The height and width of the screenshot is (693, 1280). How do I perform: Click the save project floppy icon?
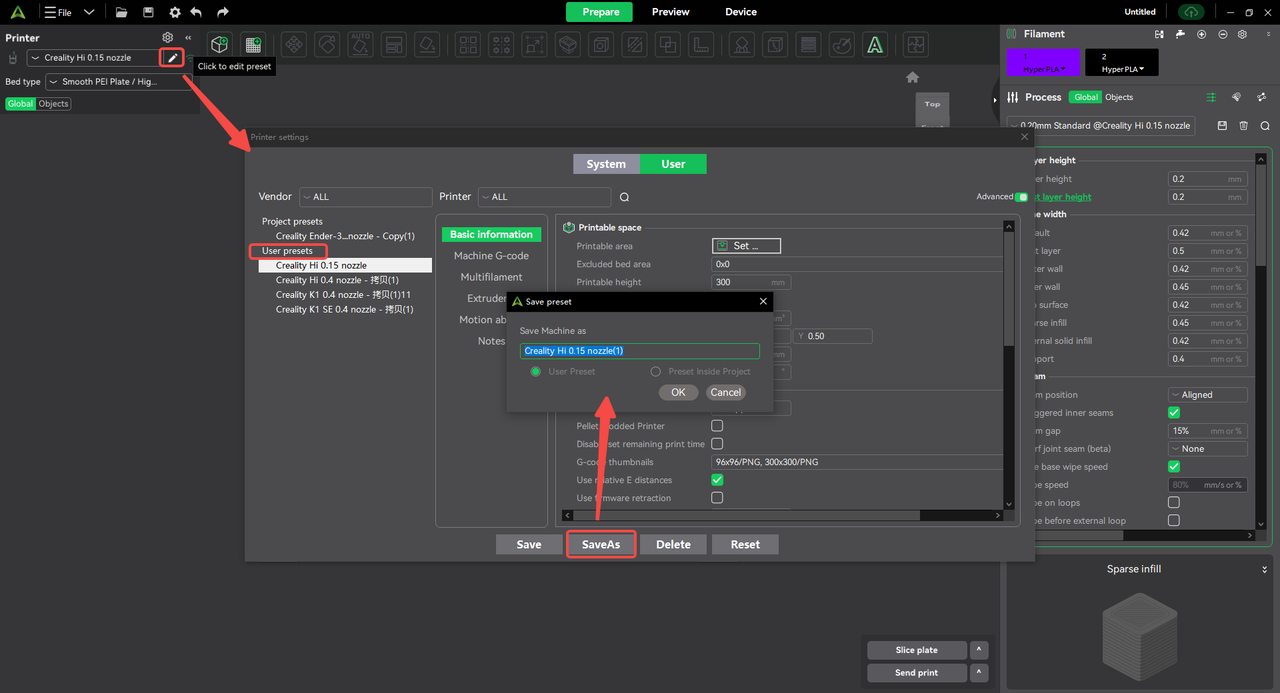pyautogui.click(x=148, y=13)
